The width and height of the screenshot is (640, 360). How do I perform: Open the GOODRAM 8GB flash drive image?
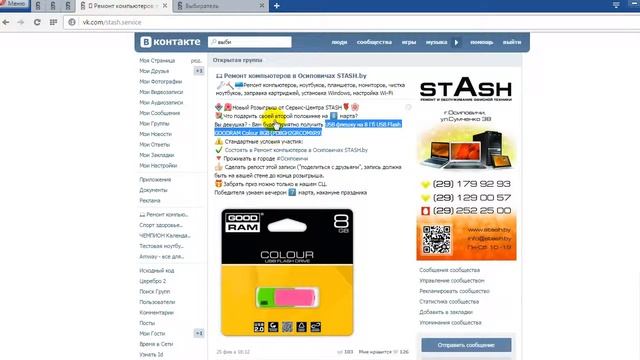pos(287,273)
